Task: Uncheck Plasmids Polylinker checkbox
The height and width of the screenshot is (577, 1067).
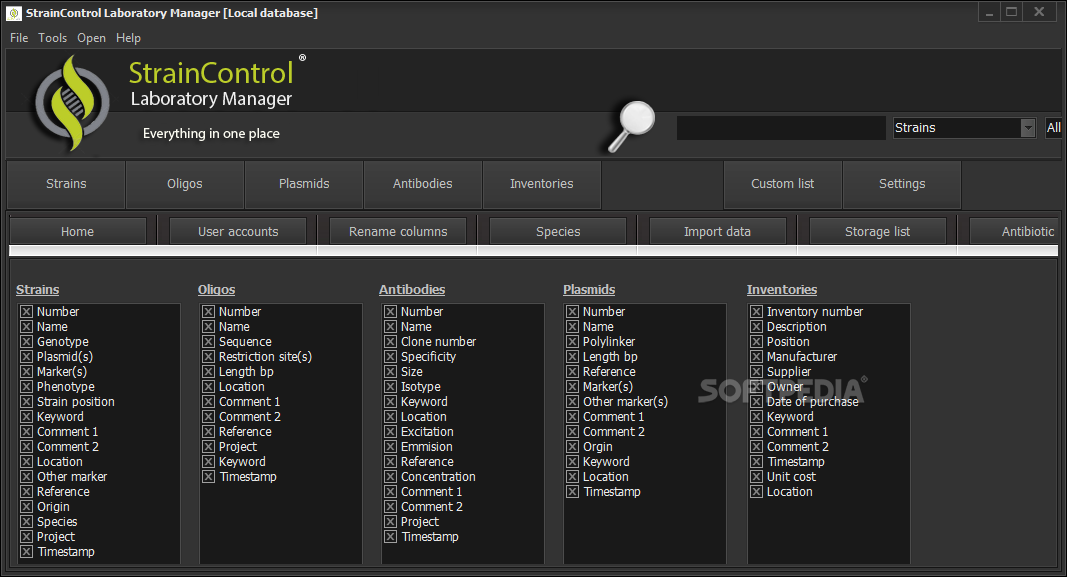Action: tap(572, 342)
